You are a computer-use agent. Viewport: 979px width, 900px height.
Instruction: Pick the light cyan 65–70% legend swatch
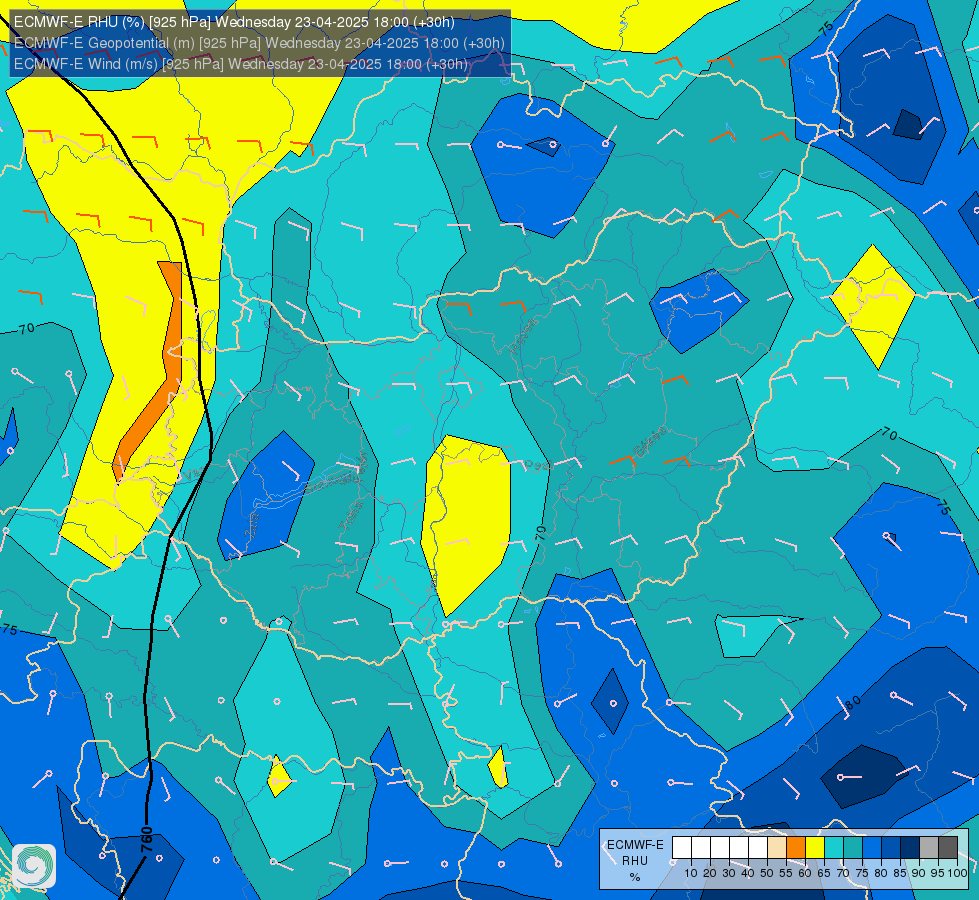(x=834, y=847)
